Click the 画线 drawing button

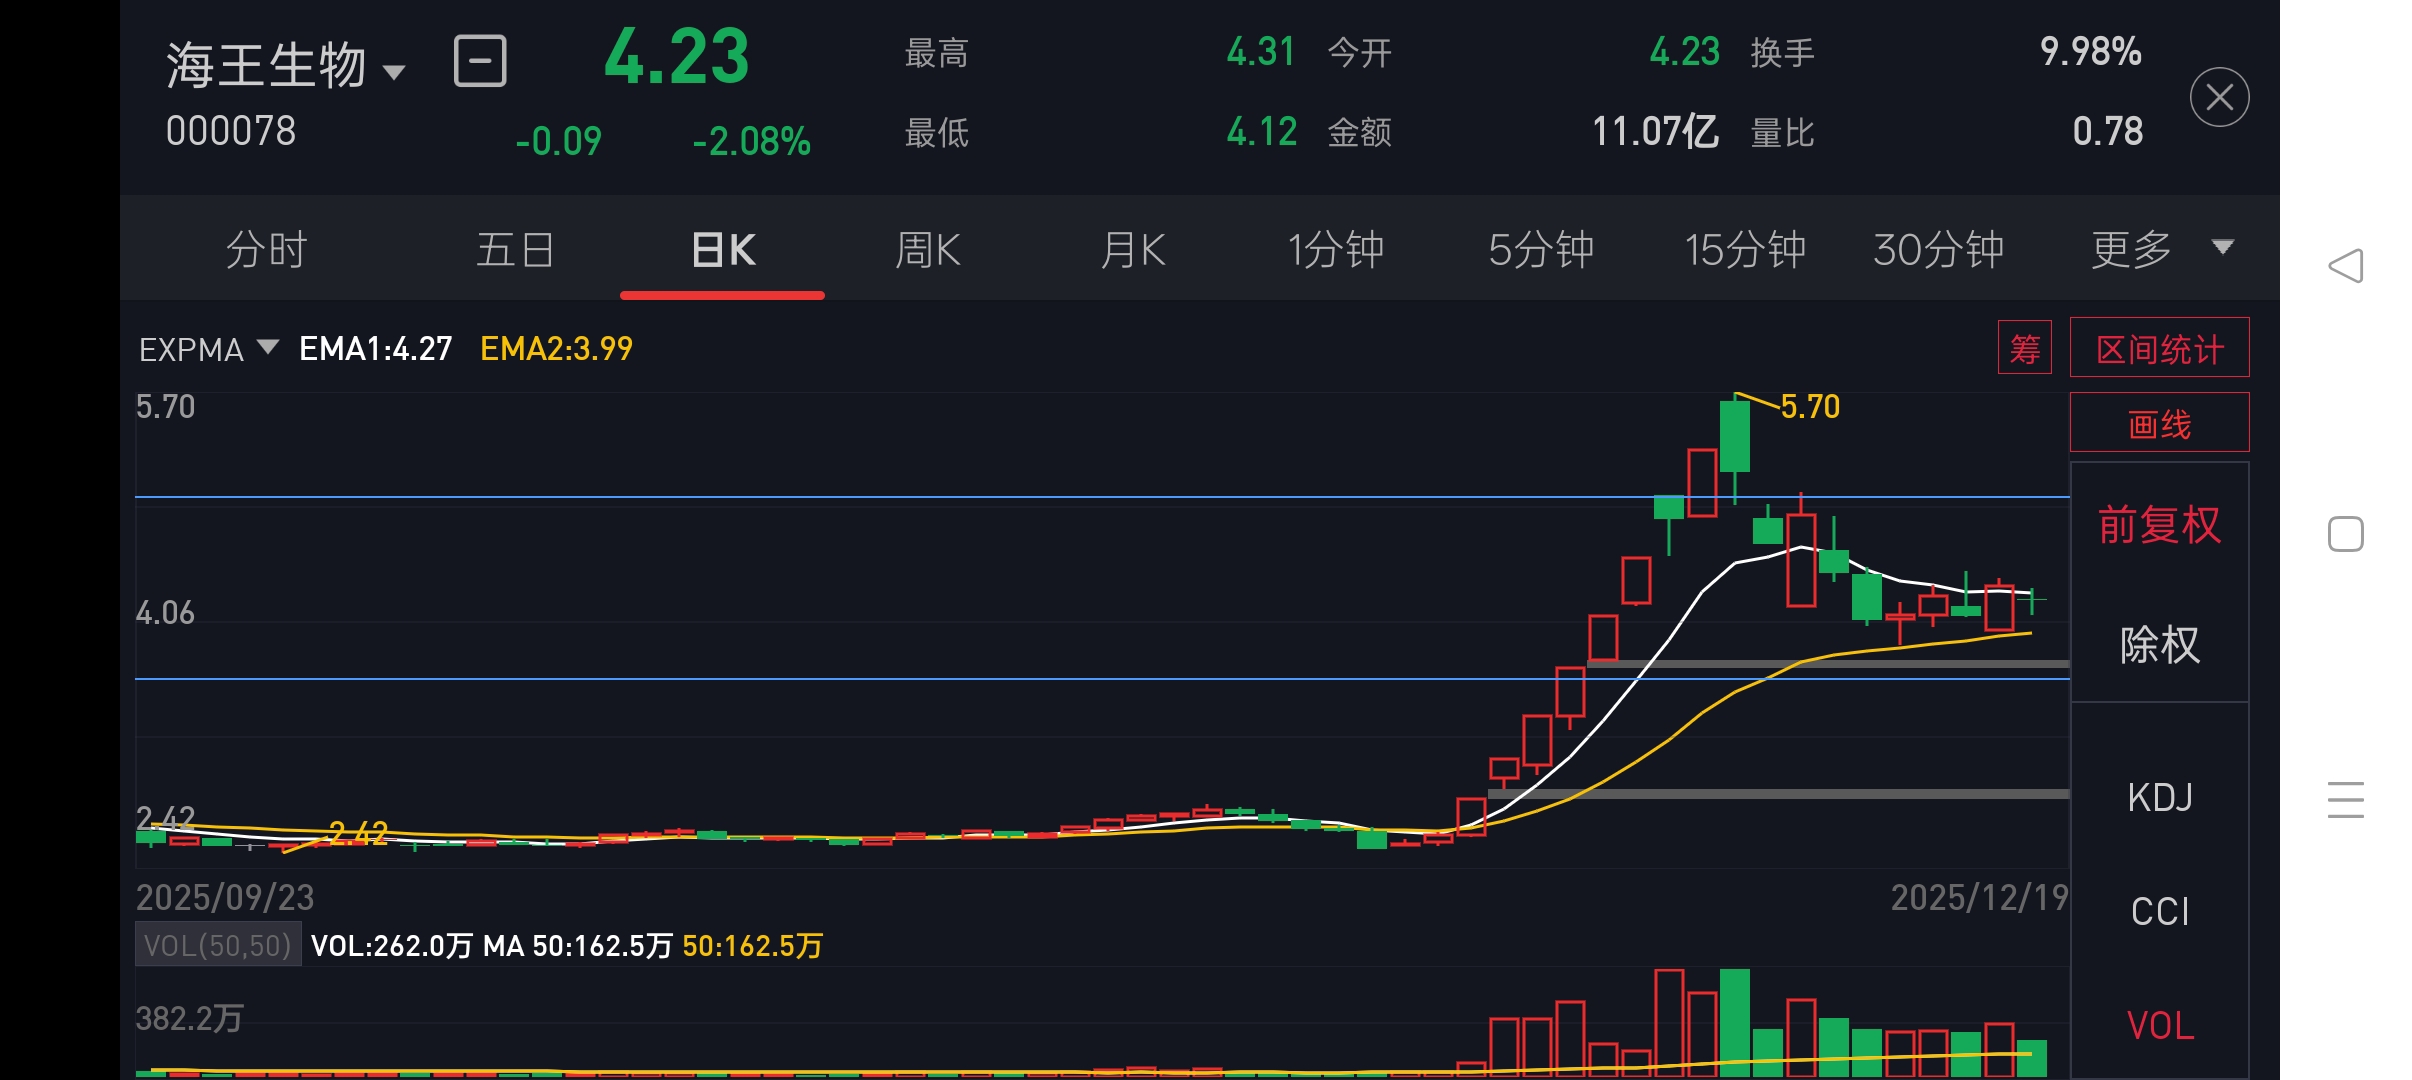tap(2159, 424)
